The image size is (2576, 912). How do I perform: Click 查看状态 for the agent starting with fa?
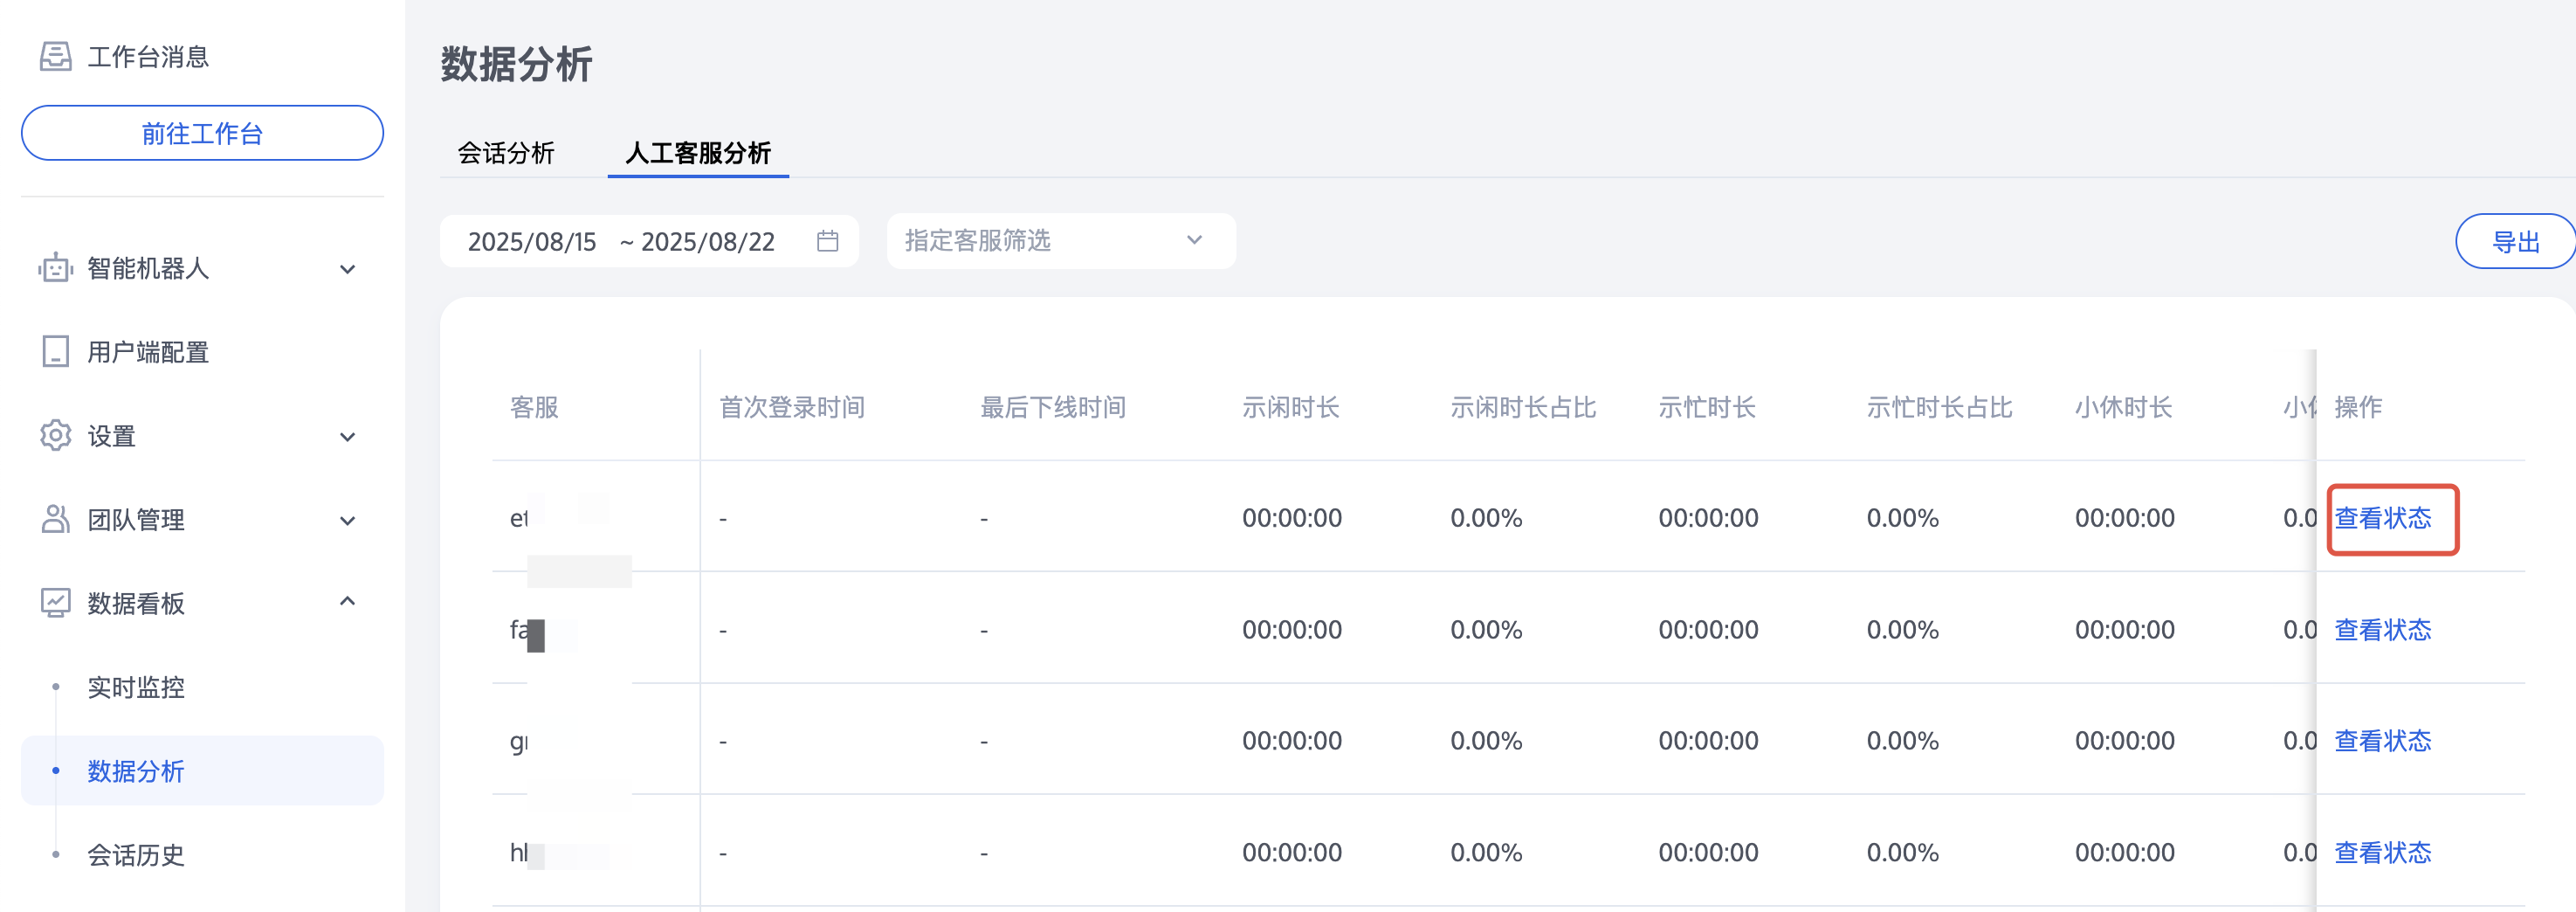pyautogui.click(x=2382, y=630)
